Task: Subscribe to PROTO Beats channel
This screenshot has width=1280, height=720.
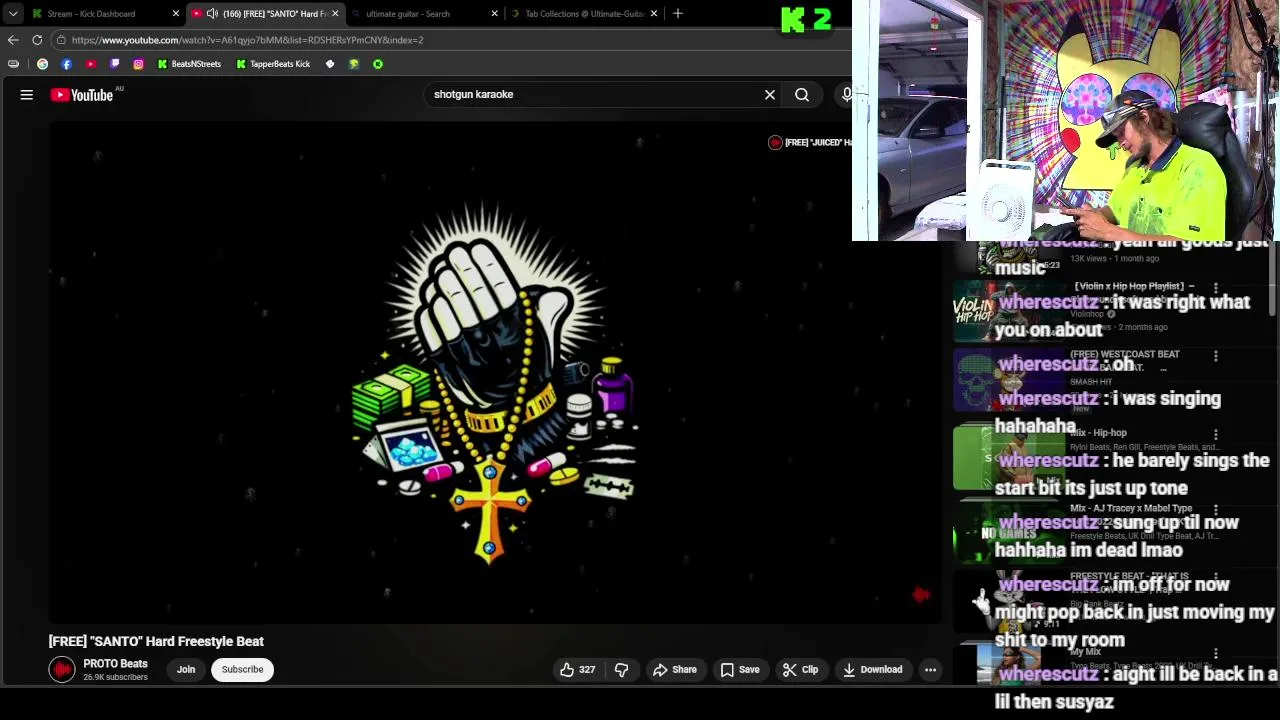Action: coord(242,670)
